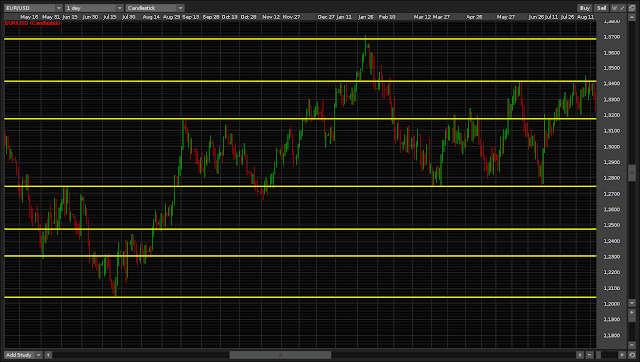640x362 pixels.
Task: Click the 1.2000 price axis label
Action: 612,304
